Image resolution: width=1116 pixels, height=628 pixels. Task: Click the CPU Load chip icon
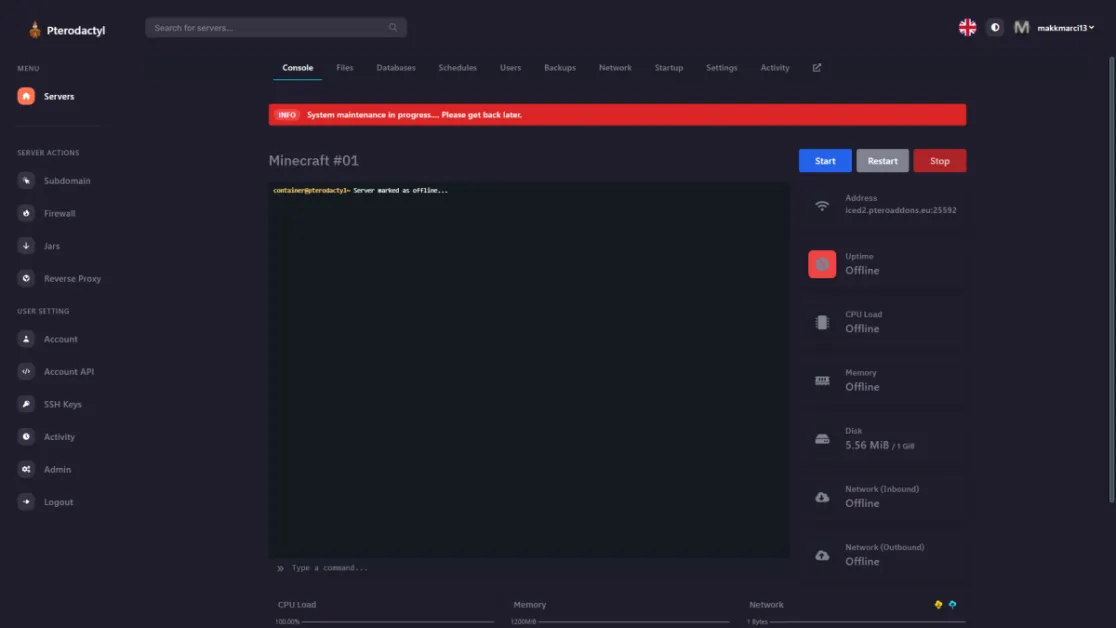coord(822,322)
